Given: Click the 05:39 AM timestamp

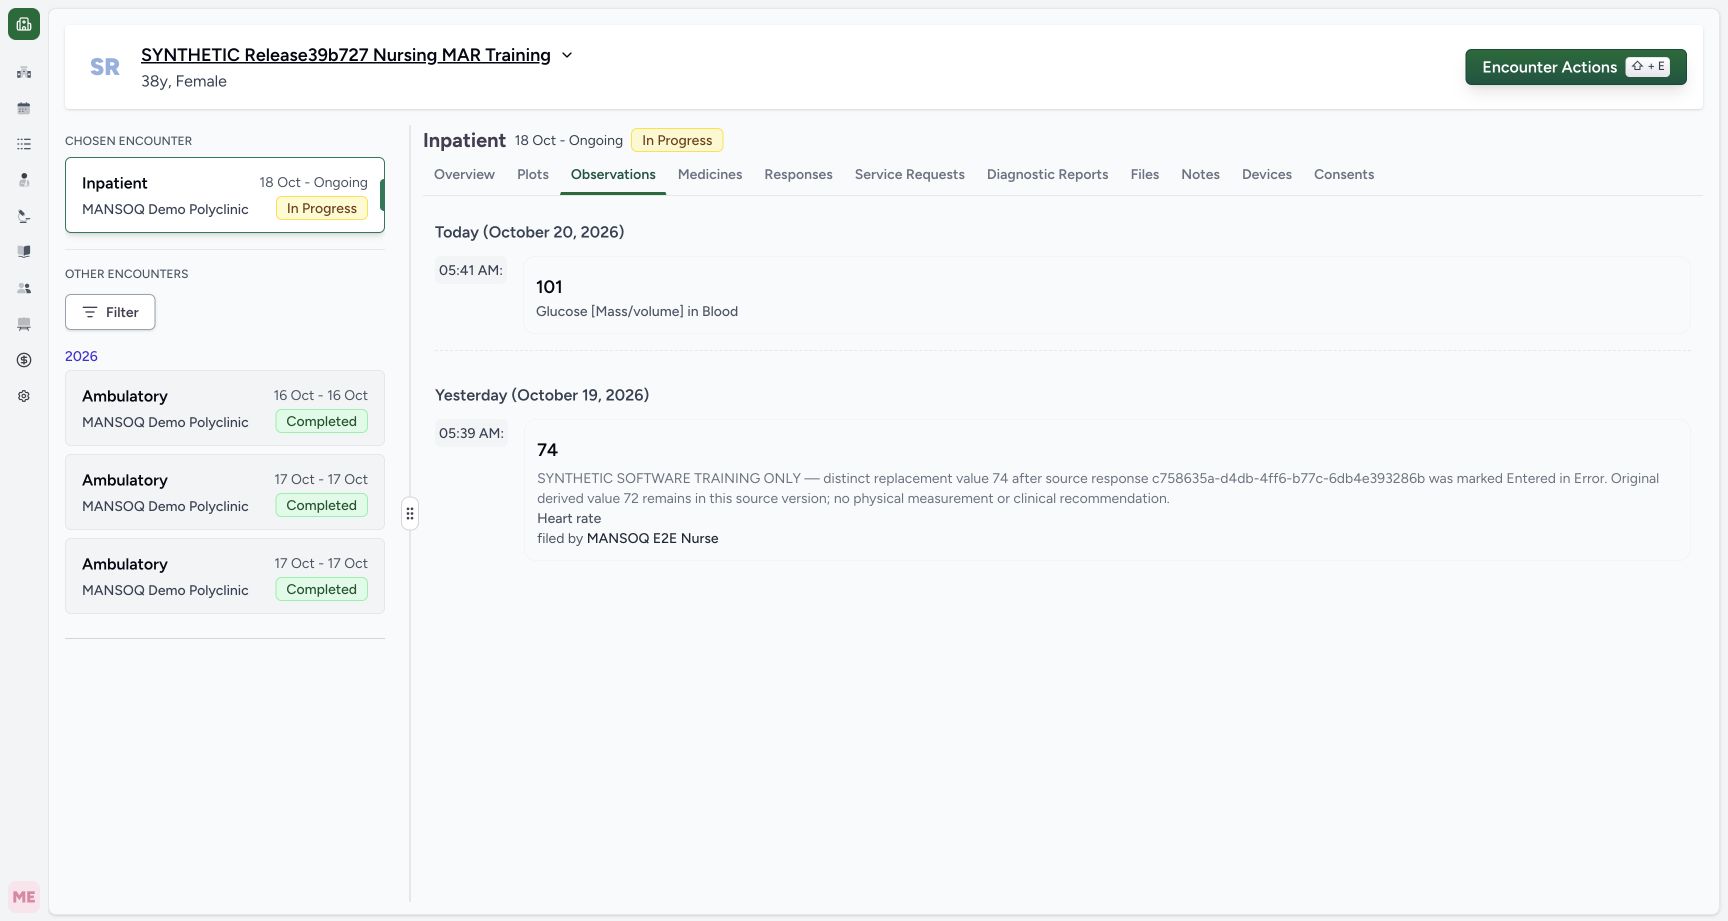Looking at the screenshot, I should pos(471,433).
